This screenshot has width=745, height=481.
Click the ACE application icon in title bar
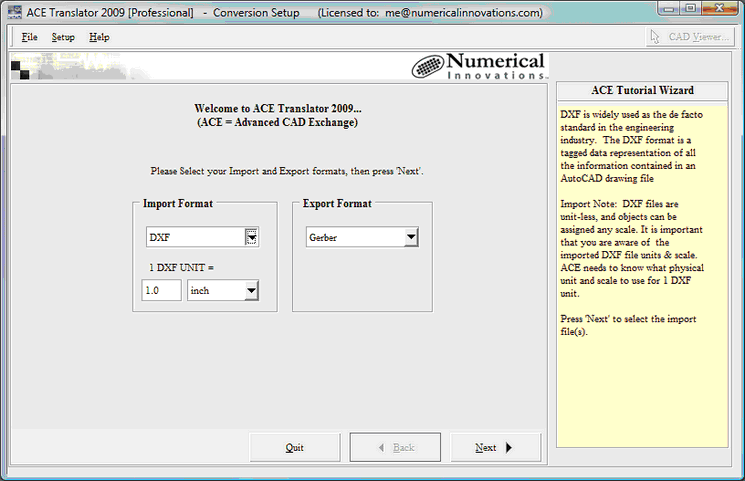point(15,12)
